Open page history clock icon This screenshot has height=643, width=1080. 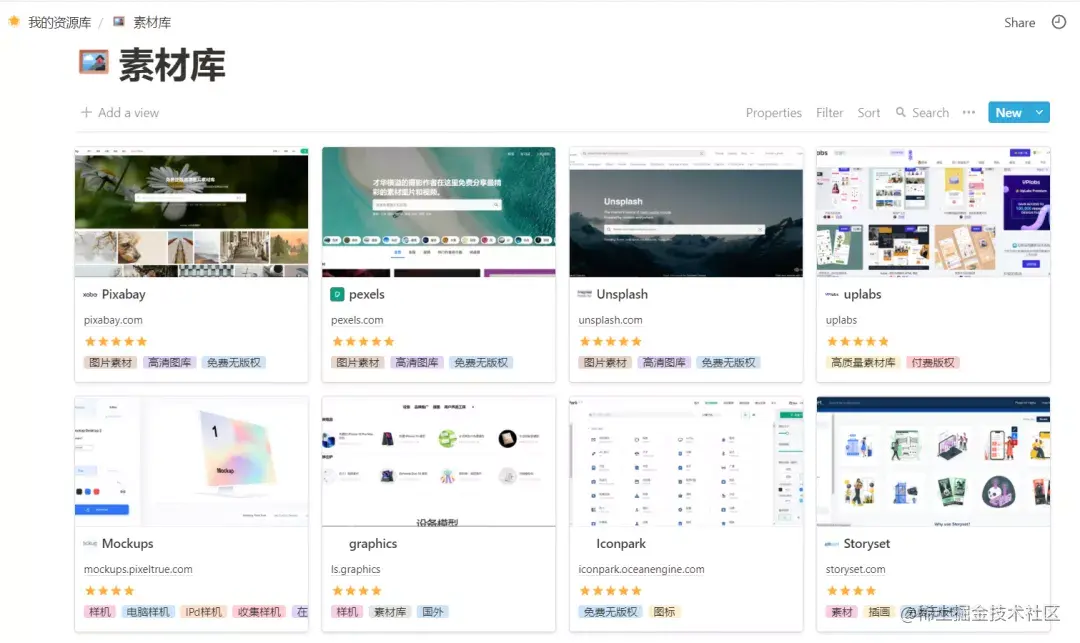pos(1059,22)
